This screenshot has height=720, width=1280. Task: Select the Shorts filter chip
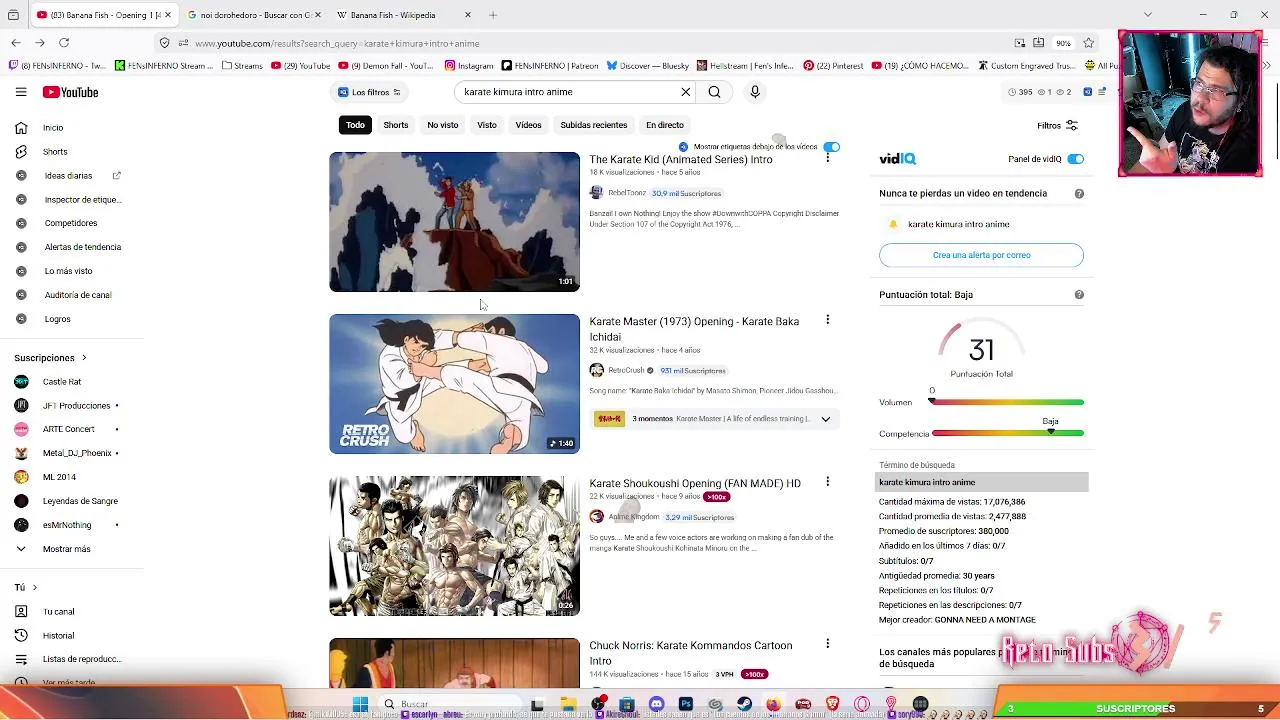point(396,125)
